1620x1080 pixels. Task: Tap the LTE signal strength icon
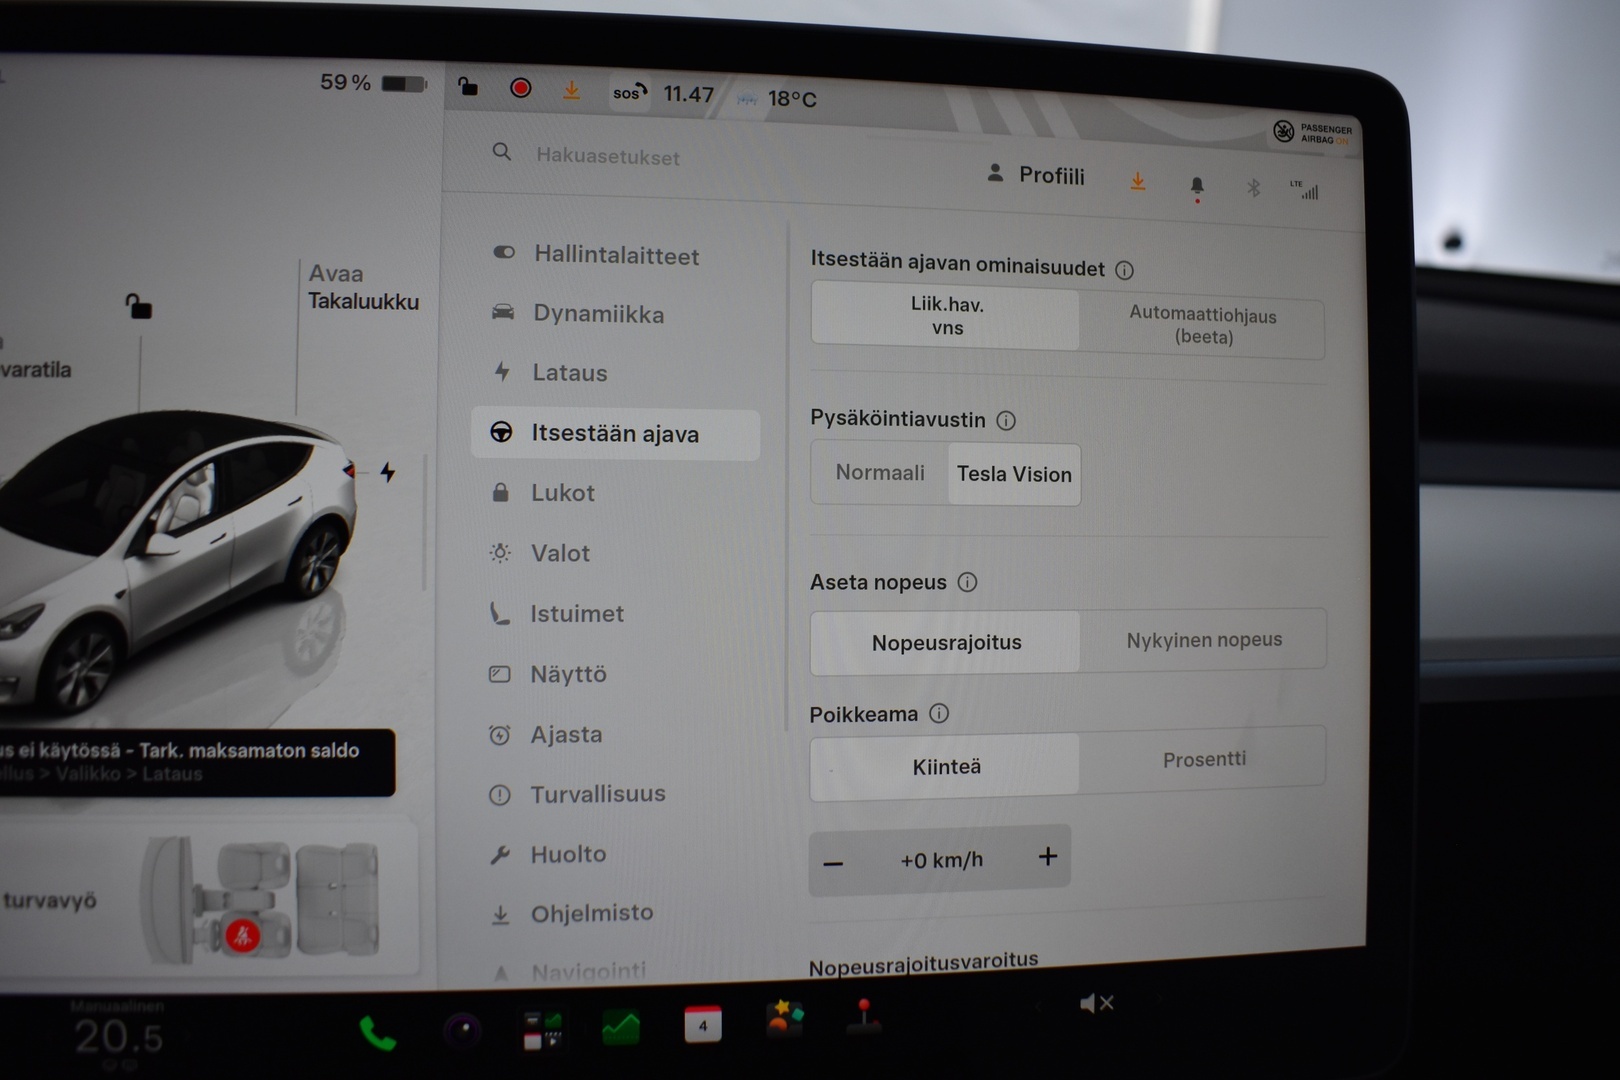(1305, 190)
